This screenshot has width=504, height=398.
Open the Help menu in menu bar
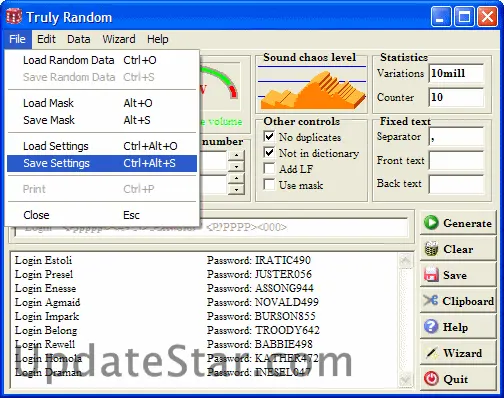[x=158, y=39]
